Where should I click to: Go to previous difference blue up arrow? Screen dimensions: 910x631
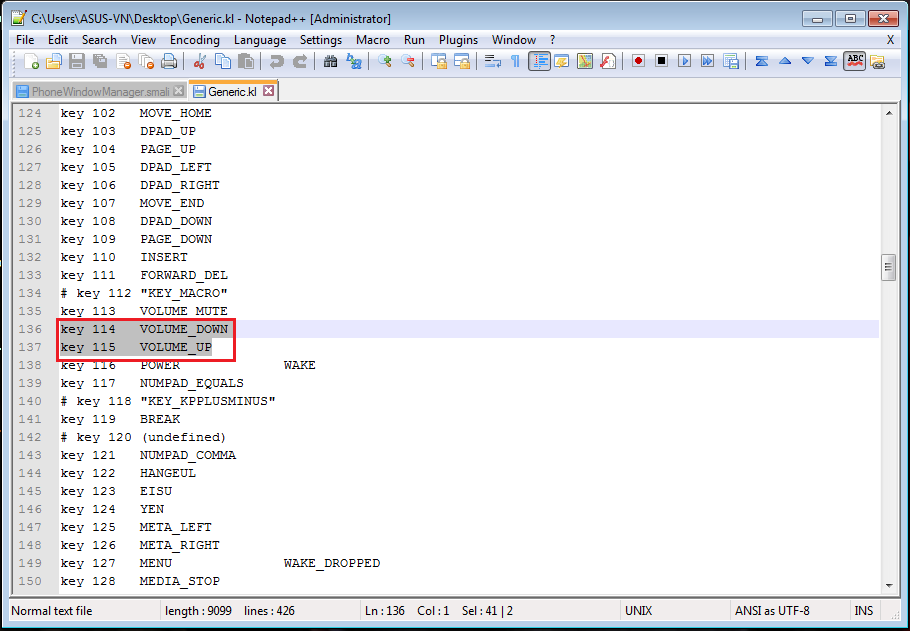pyautogui.click(x=785, y=61)
